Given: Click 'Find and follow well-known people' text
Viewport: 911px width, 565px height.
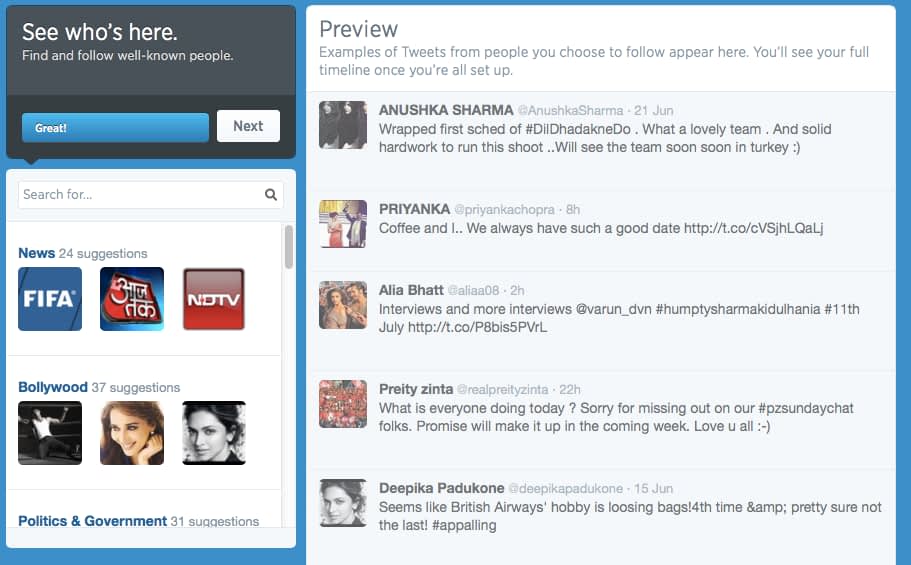Looking at the screenshot, I should (x=128, y=56).
